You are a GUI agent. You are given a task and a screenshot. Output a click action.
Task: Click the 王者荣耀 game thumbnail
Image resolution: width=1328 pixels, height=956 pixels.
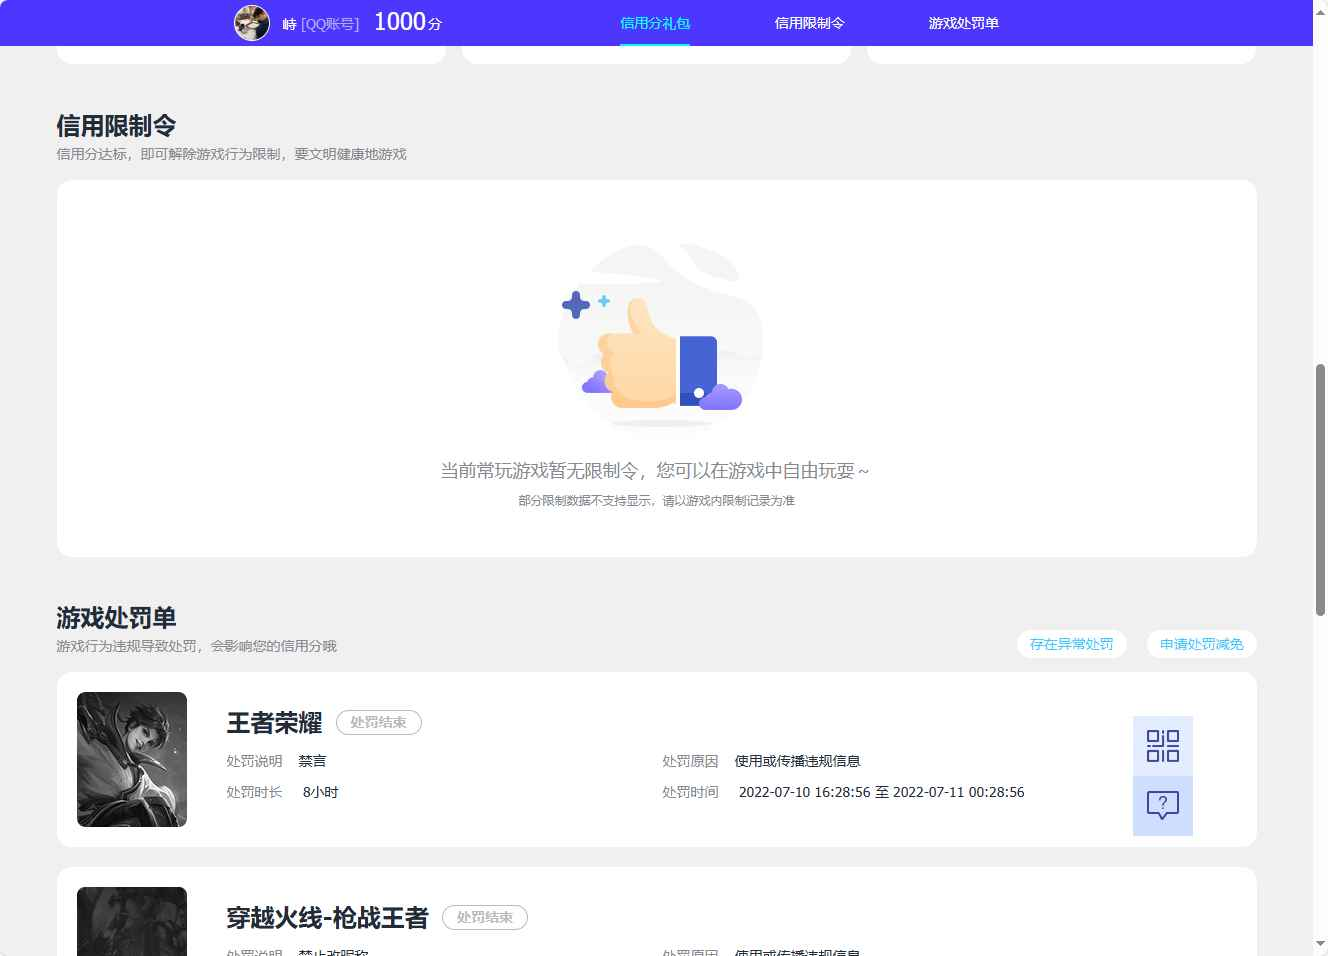[132, 759]
